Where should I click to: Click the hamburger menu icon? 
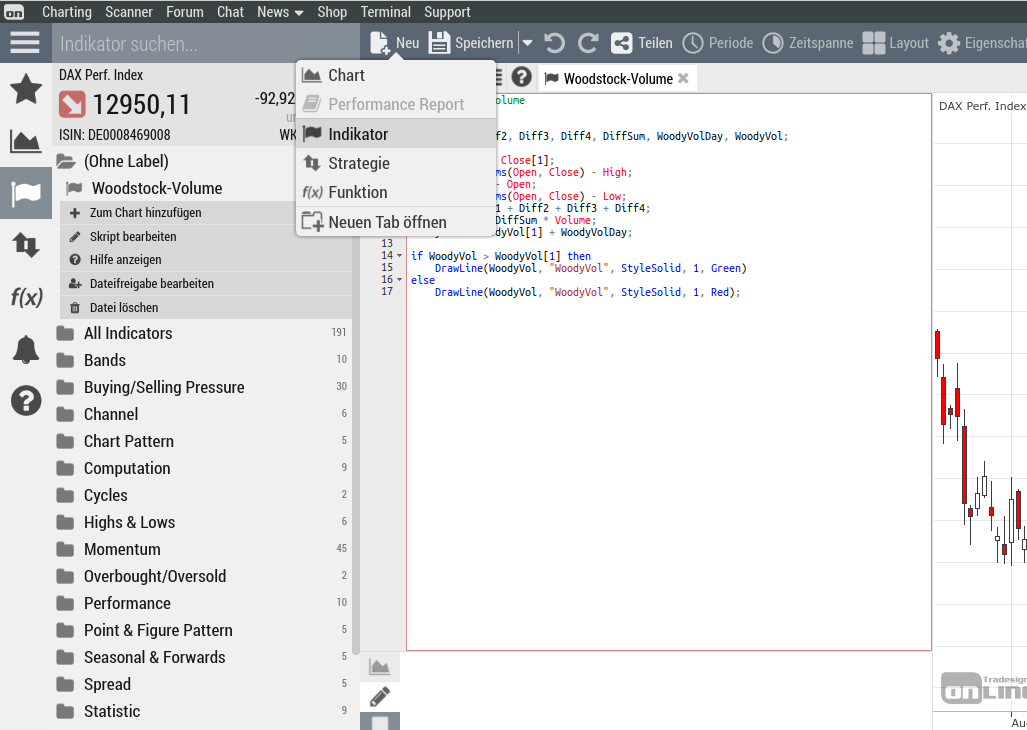(x=25, y=42)
